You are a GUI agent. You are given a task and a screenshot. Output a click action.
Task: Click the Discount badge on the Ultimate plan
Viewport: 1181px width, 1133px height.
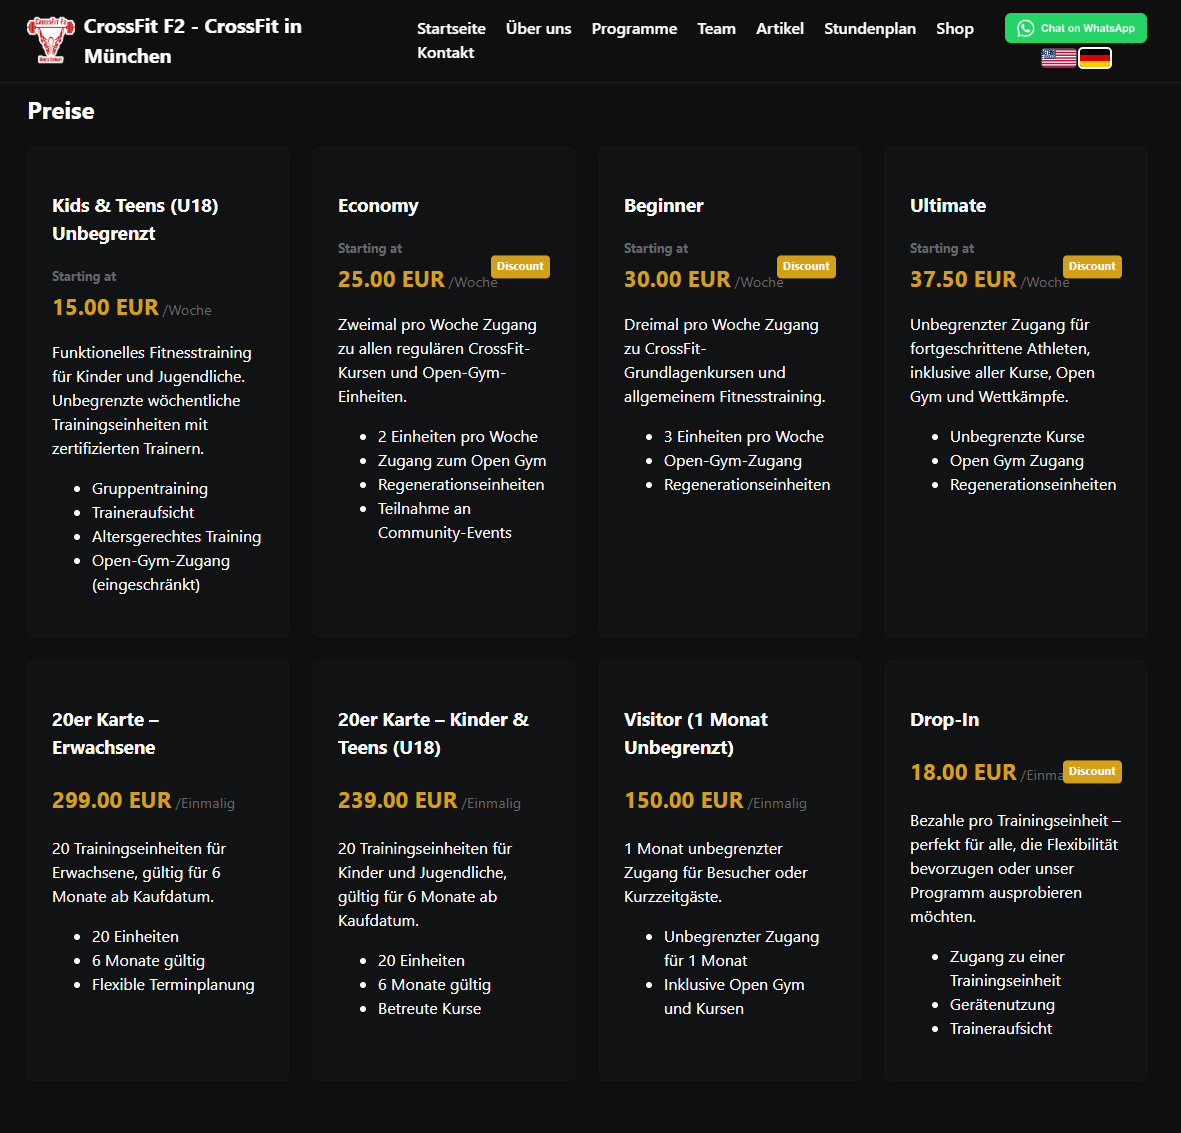tap(1092, 266)
